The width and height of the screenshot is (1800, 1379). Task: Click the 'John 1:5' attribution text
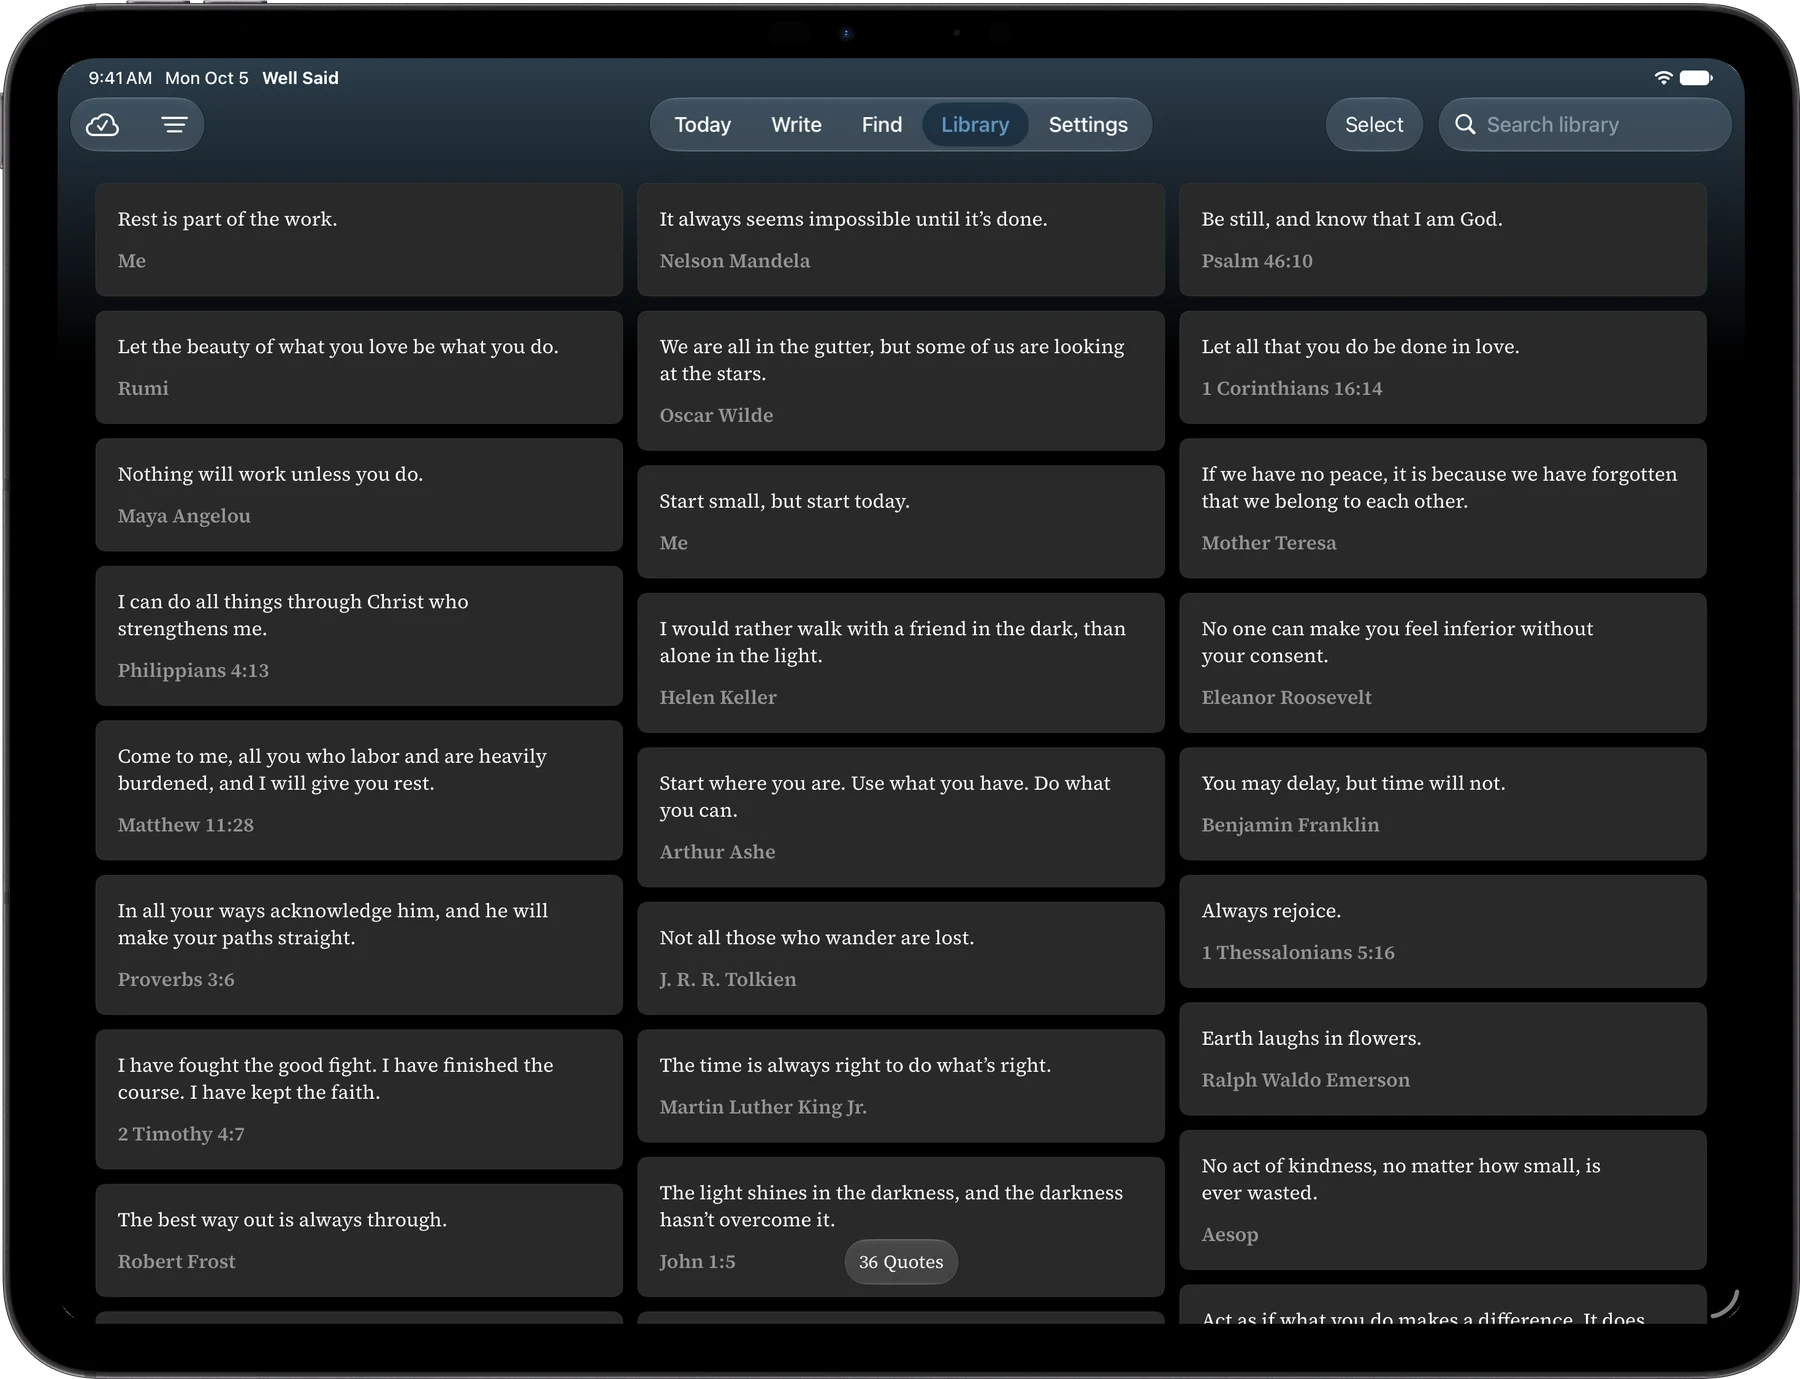click(697, 1262)
